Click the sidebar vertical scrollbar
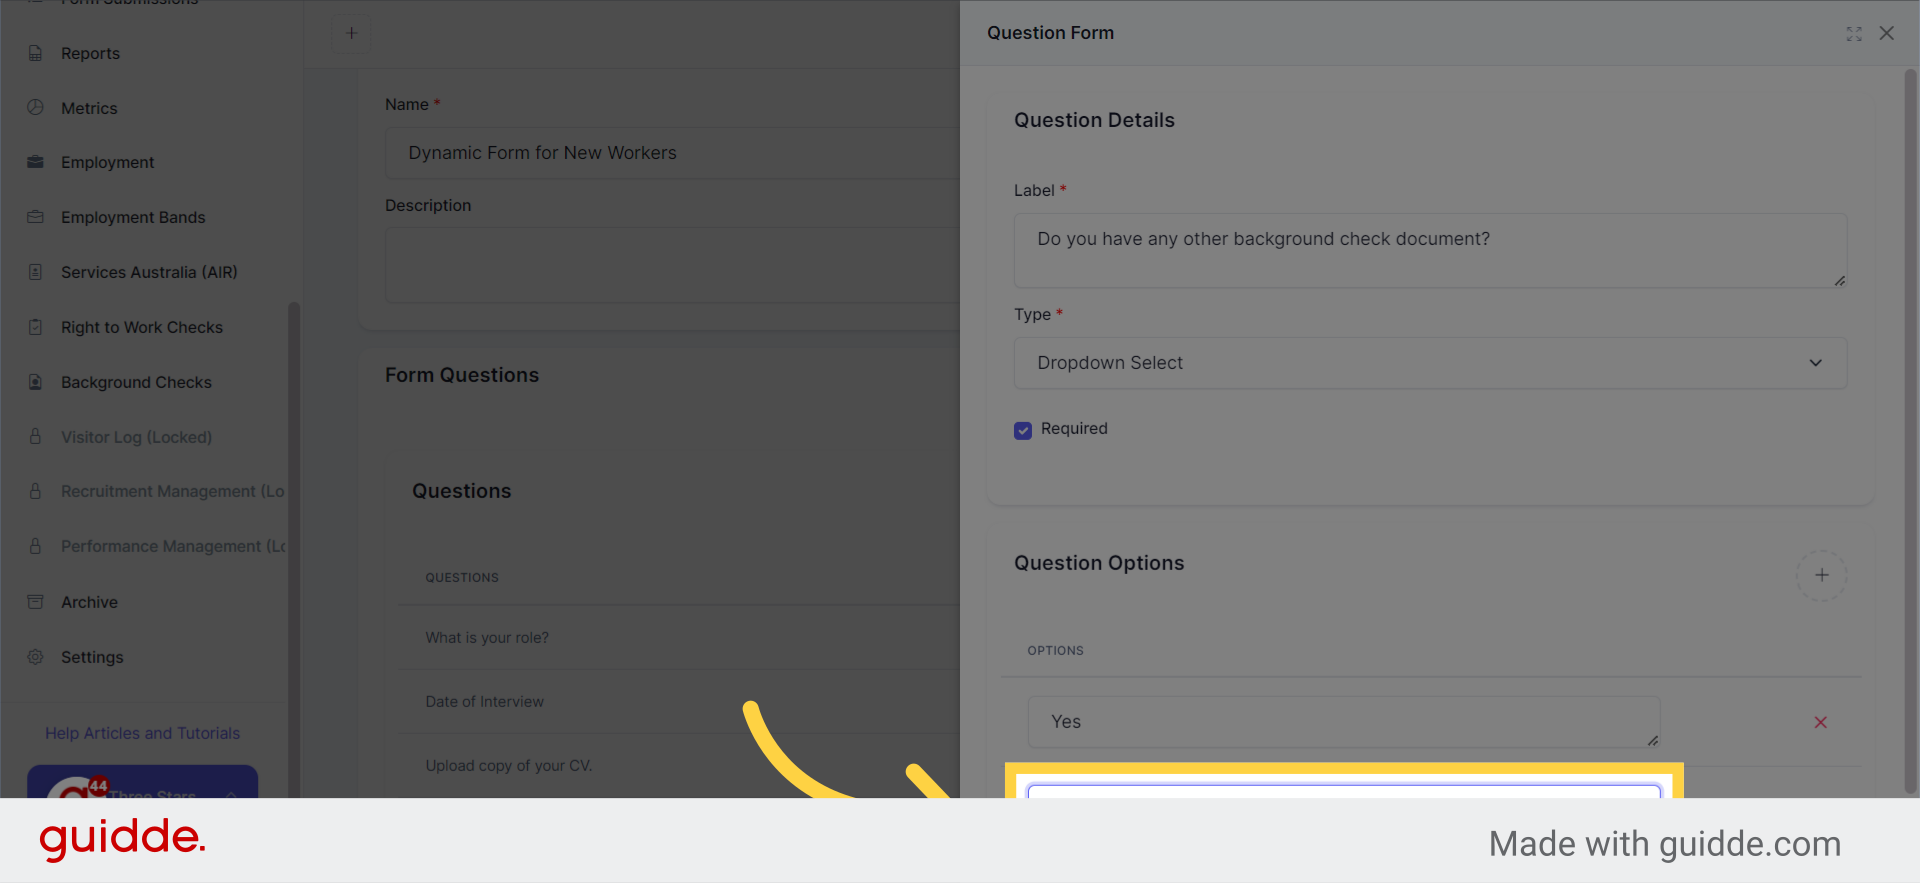This screenshot has width=1920, height=883. tap(294, 548)
